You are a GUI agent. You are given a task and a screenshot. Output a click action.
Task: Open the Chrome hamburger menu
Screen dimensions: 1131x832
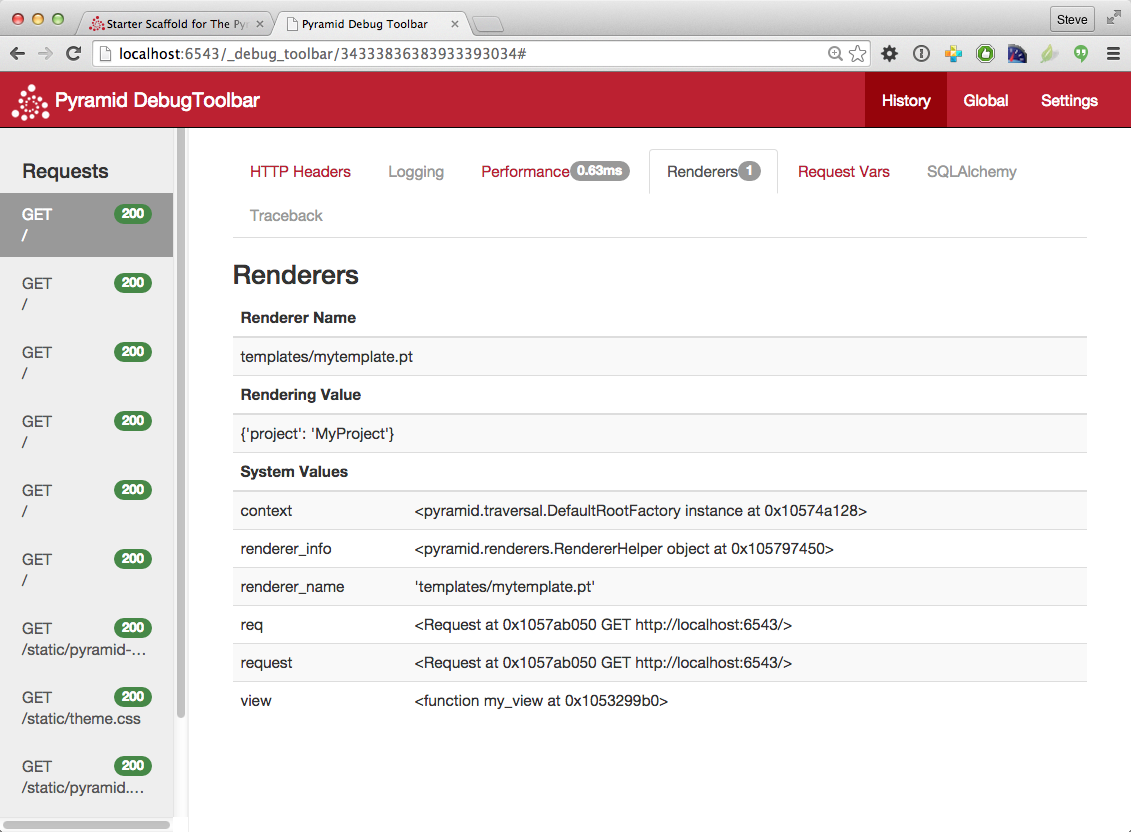1113,54
